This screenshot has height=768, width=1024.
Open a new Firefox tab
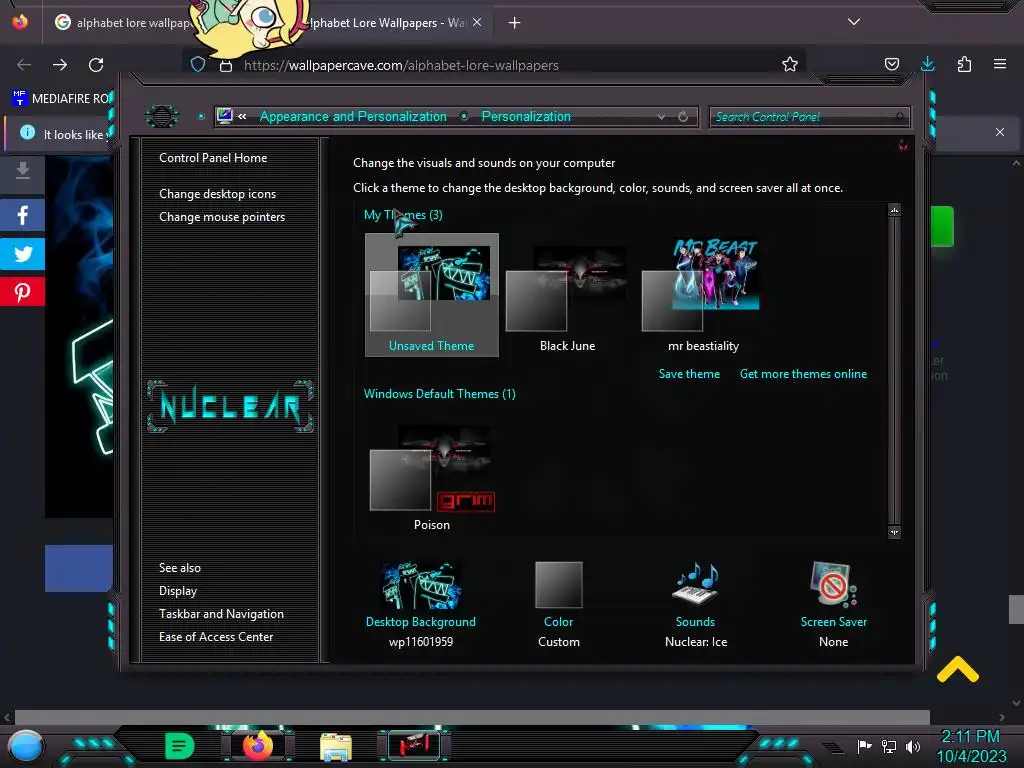pos(515,23)
